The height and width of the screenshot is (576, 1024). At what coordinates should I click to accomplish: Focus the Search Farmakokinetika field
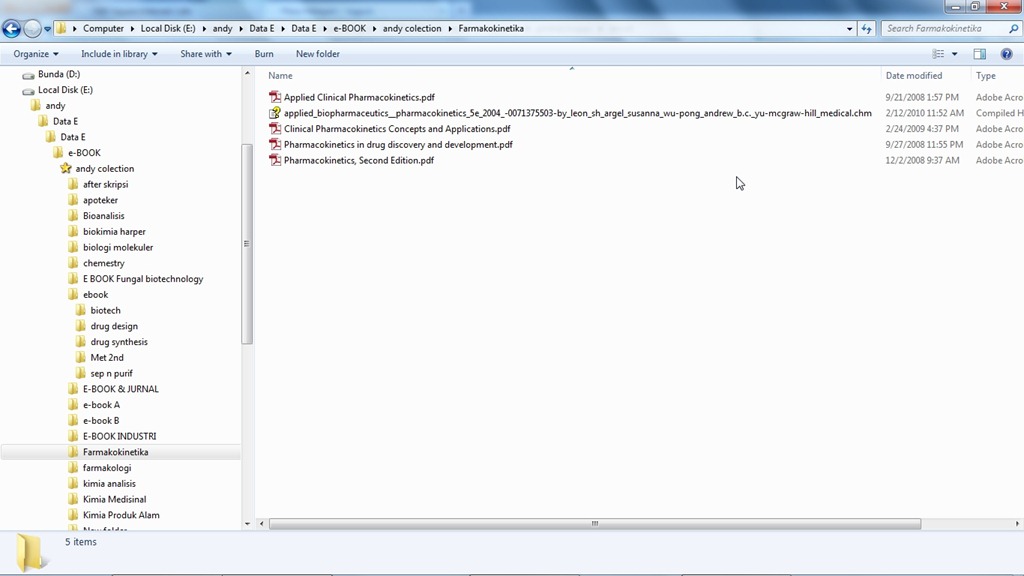[945, 29]
